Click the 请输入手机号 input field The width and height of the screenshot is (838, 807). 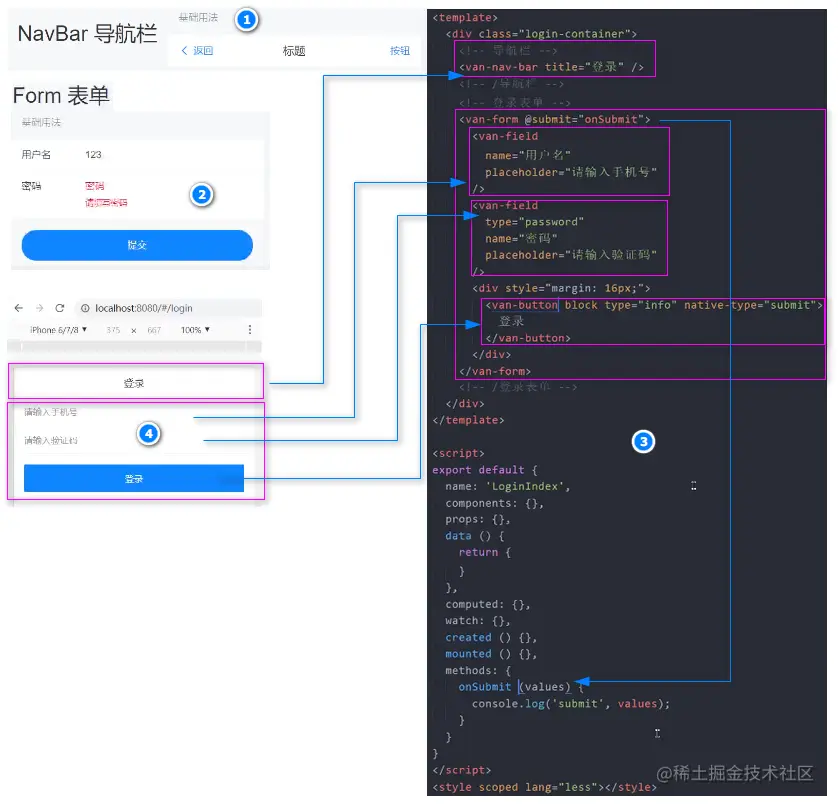point(136,412)
